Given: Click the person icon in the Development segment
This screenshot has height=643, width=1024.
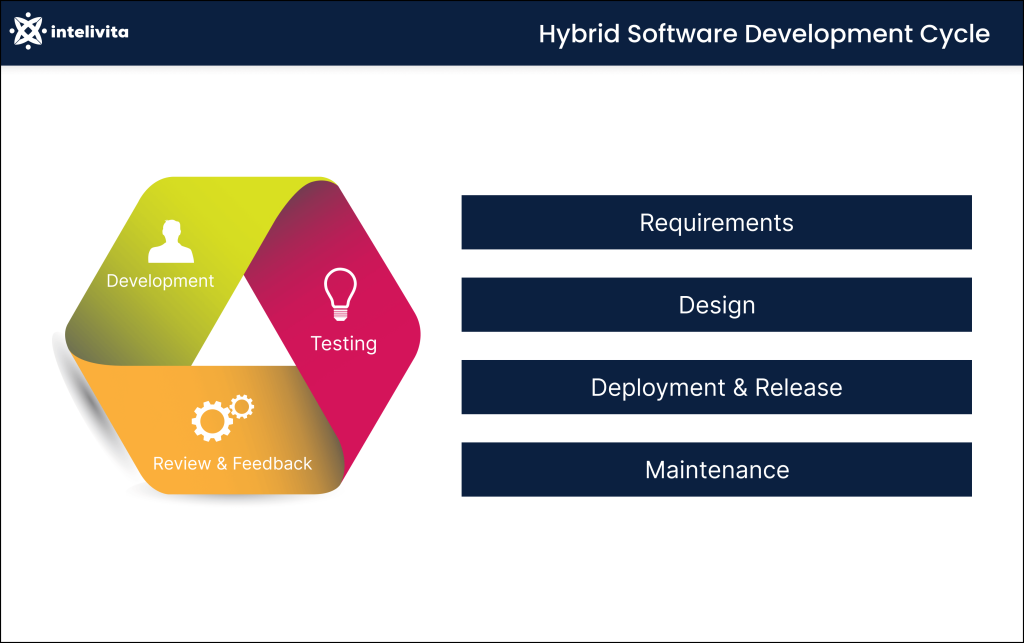Looking at the screenshot, I should point(172,239).
